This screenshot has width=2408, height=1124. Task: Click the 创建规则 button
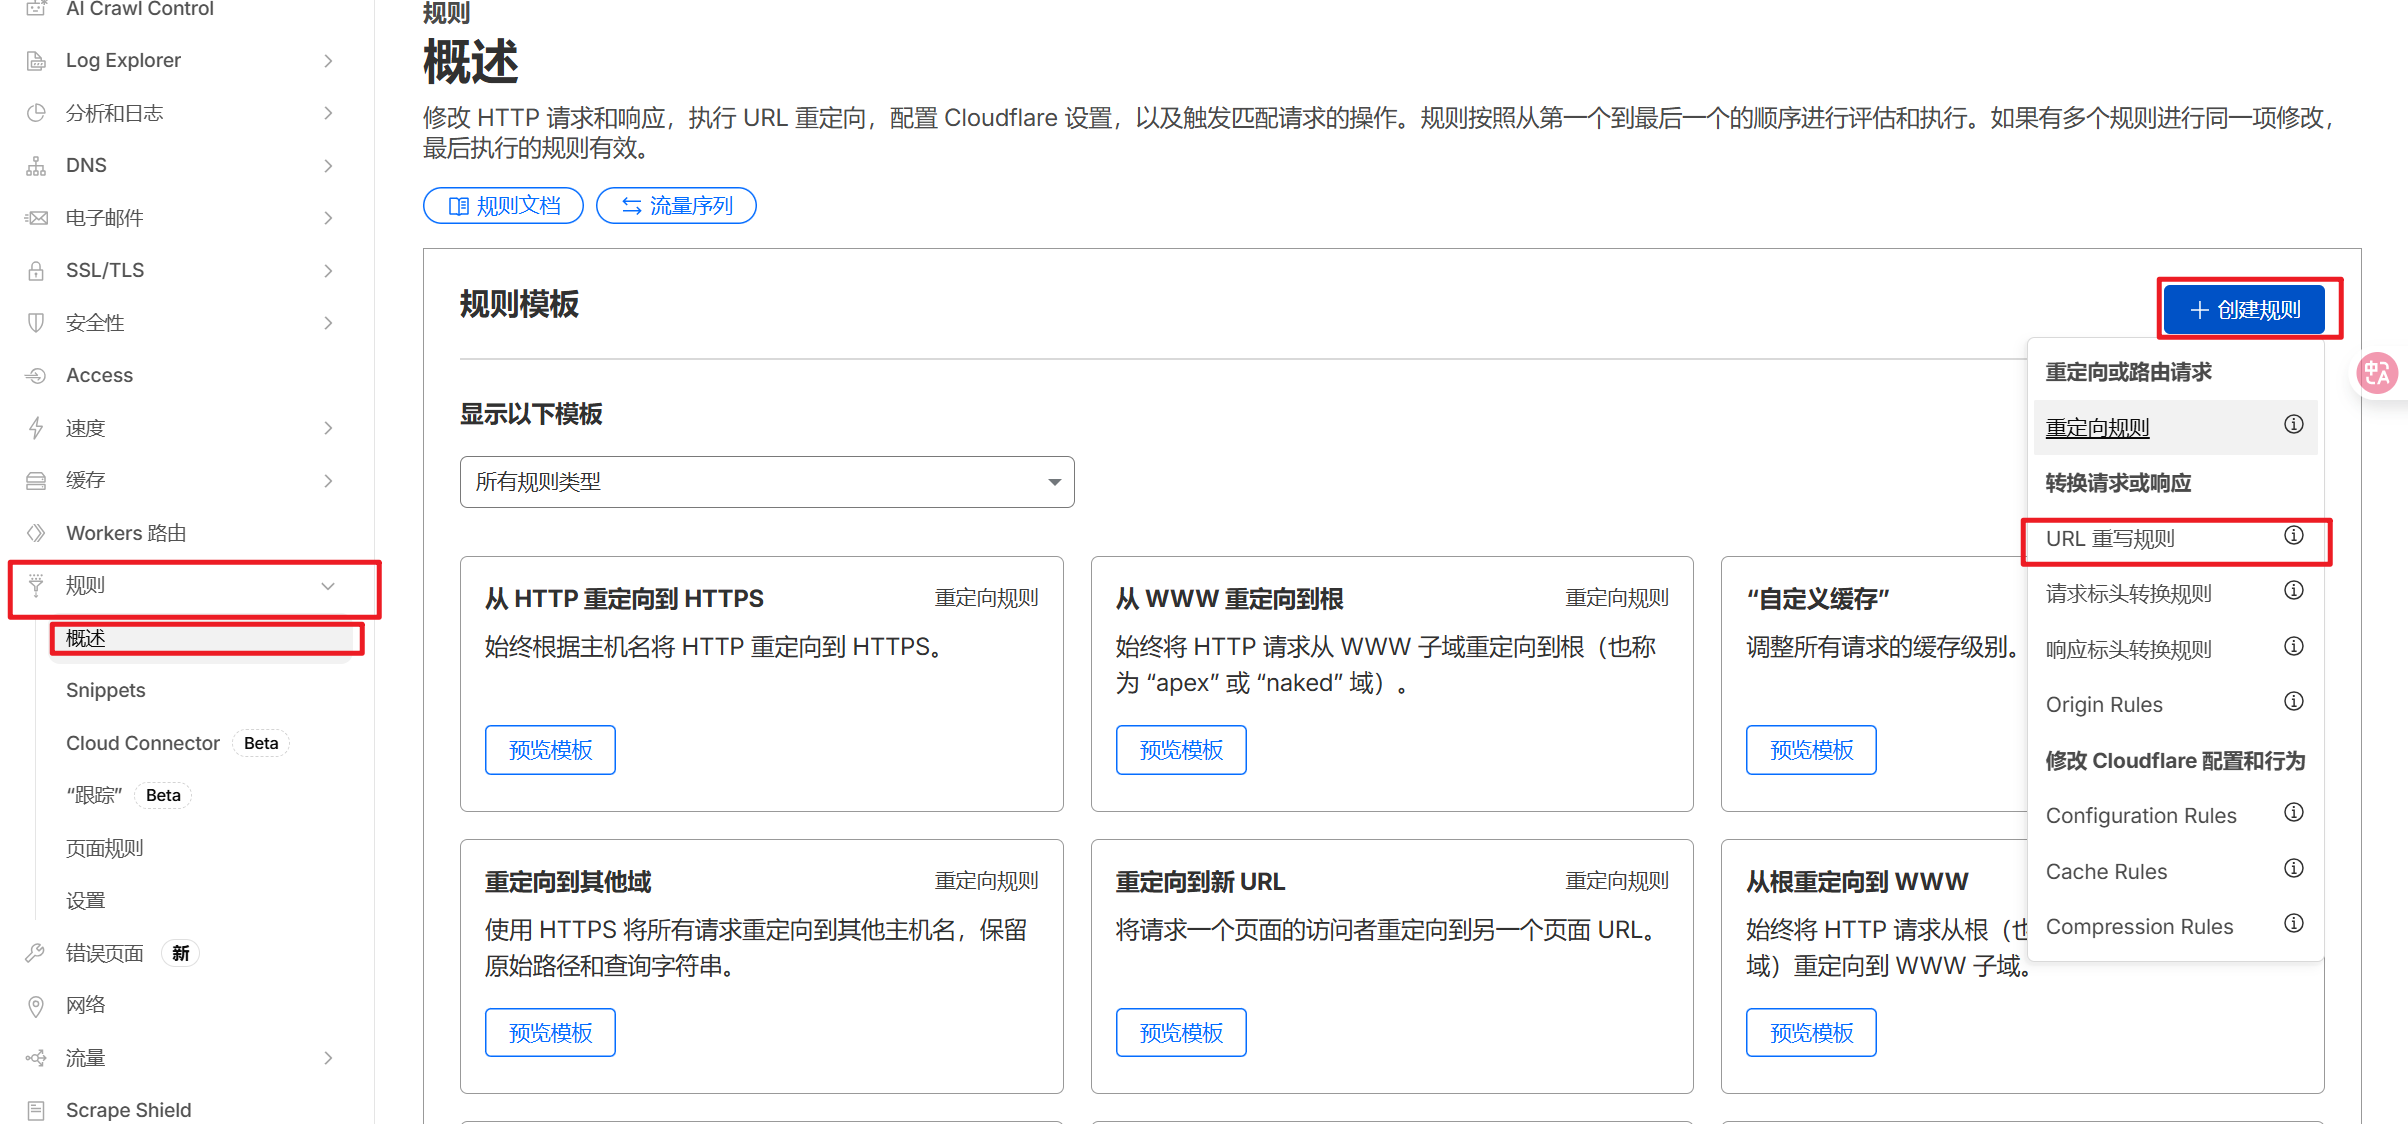point(2245,309)
